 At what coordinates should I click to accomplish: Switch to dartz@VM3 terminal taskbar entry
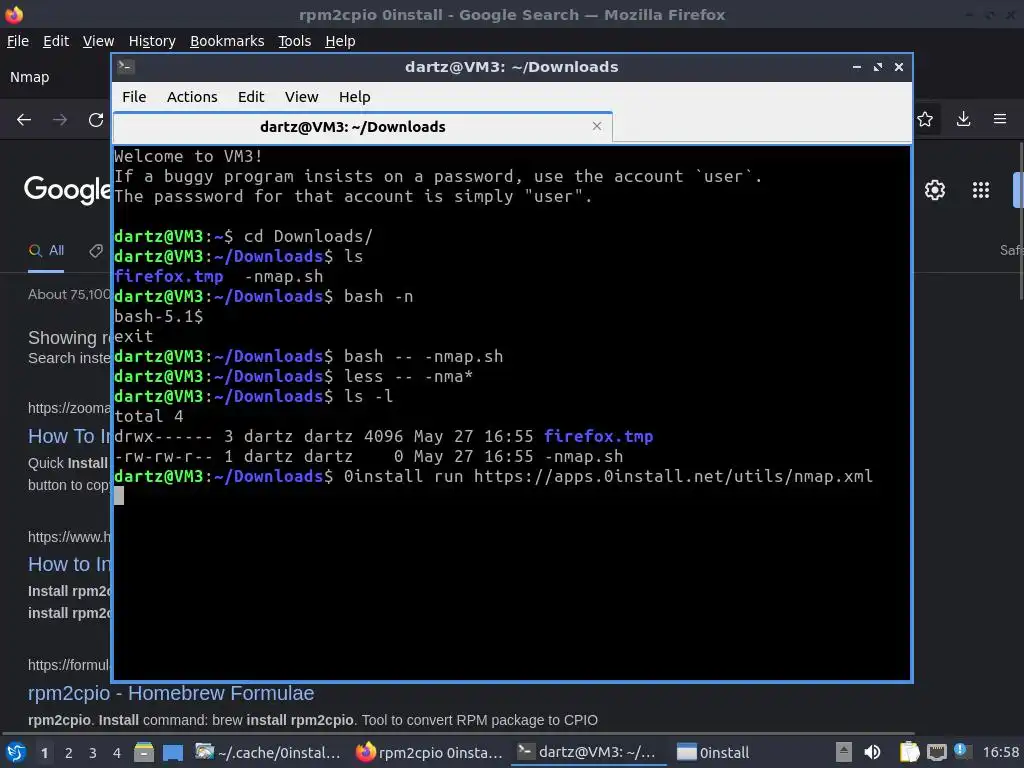pos(588,752)
